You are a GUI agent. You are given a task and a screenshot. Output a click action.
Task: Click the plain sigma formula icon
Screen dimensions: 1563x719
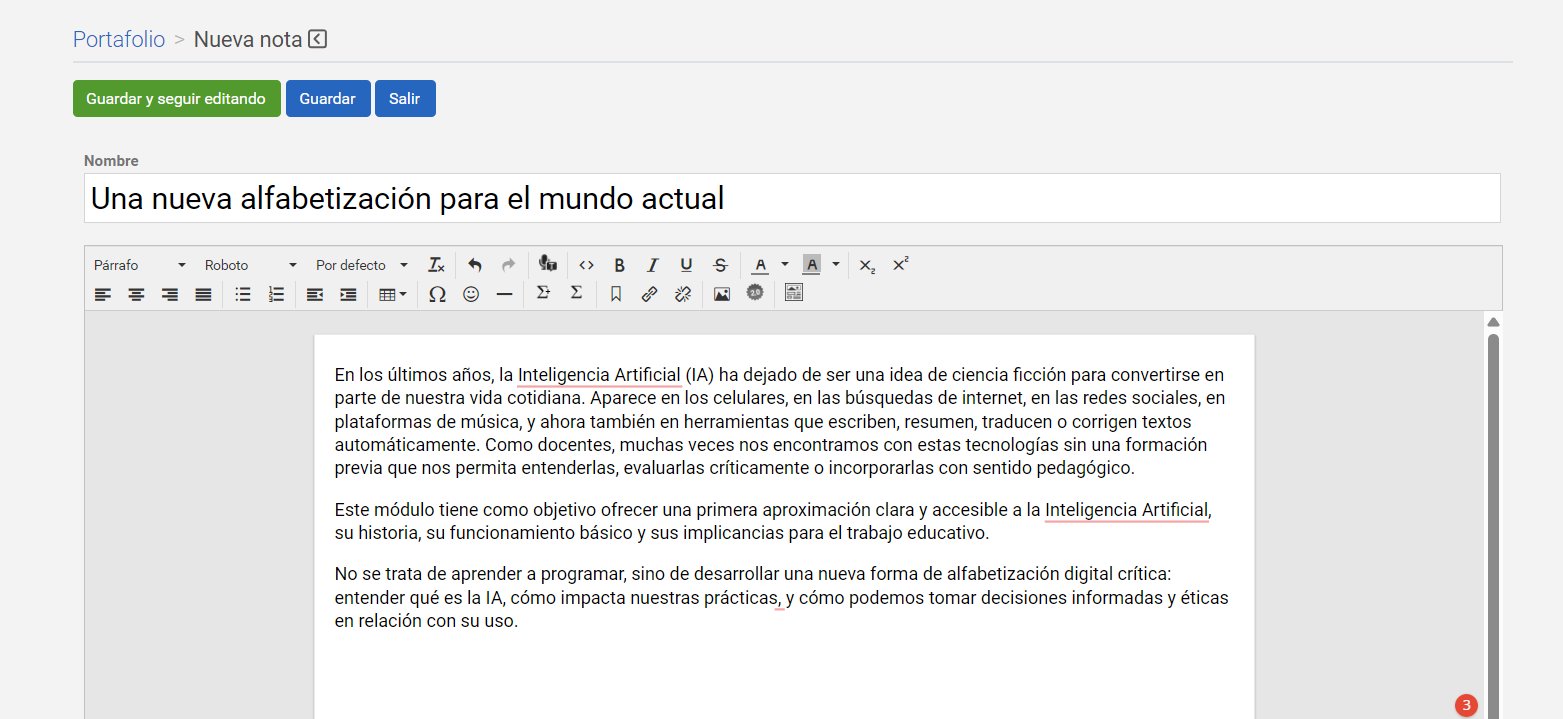(576, 293)
